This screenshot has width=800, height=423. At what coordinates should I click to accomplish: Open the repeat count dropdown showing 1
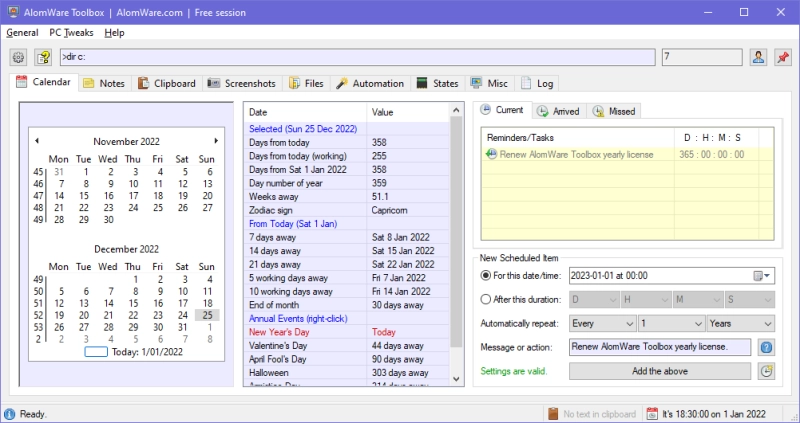tap(671, 324)
